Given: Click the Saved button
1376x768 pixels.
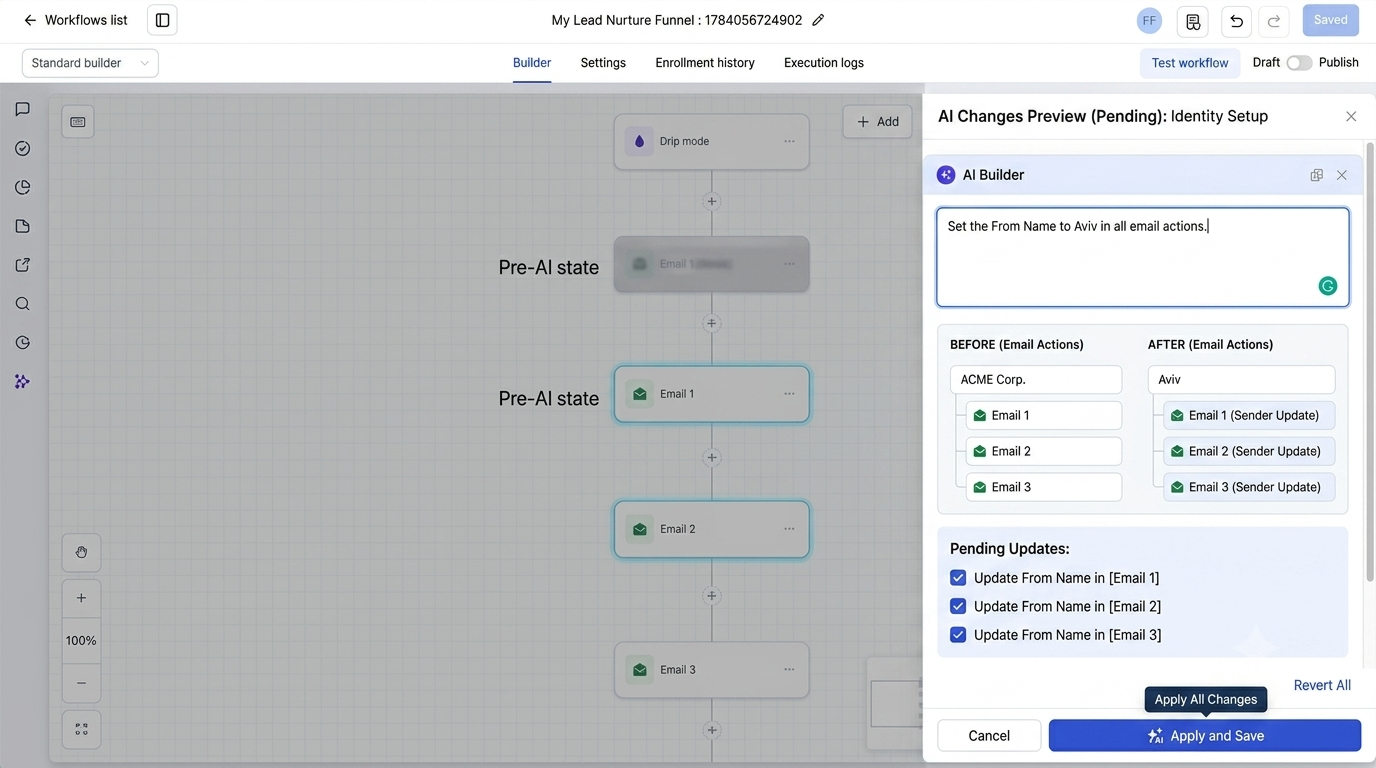Looking at the screenshot, I should tap(1330, 20).
